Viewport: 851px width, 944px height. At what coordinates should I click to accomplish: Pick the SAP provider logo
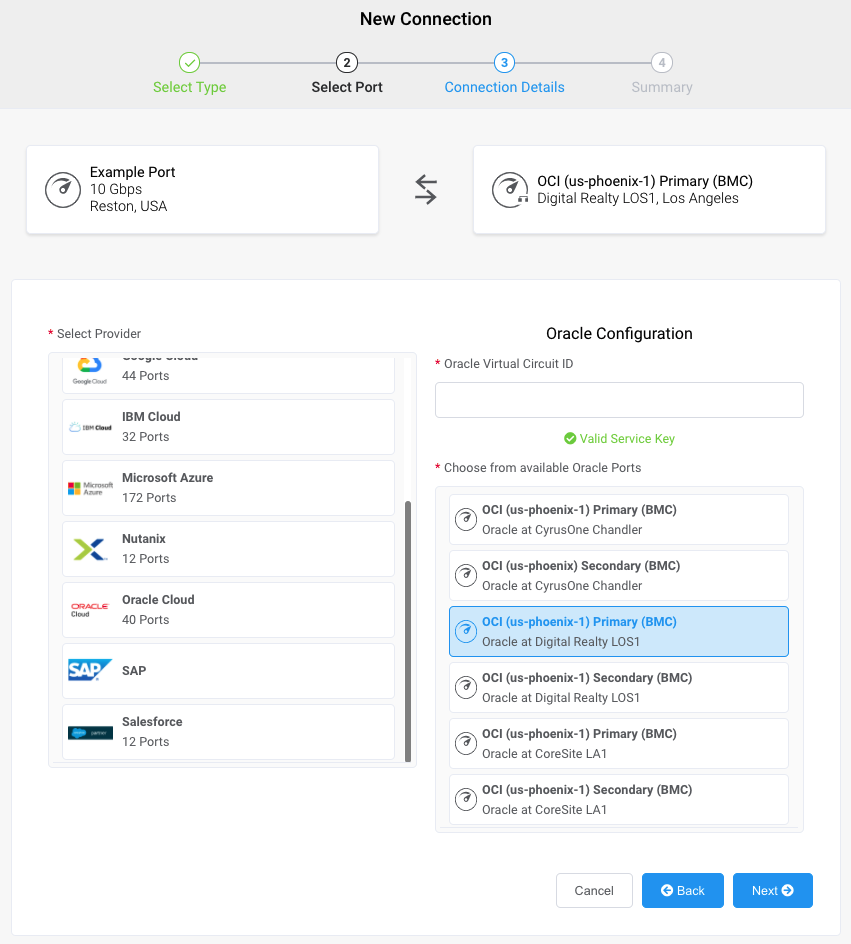(x=90, y=670)
